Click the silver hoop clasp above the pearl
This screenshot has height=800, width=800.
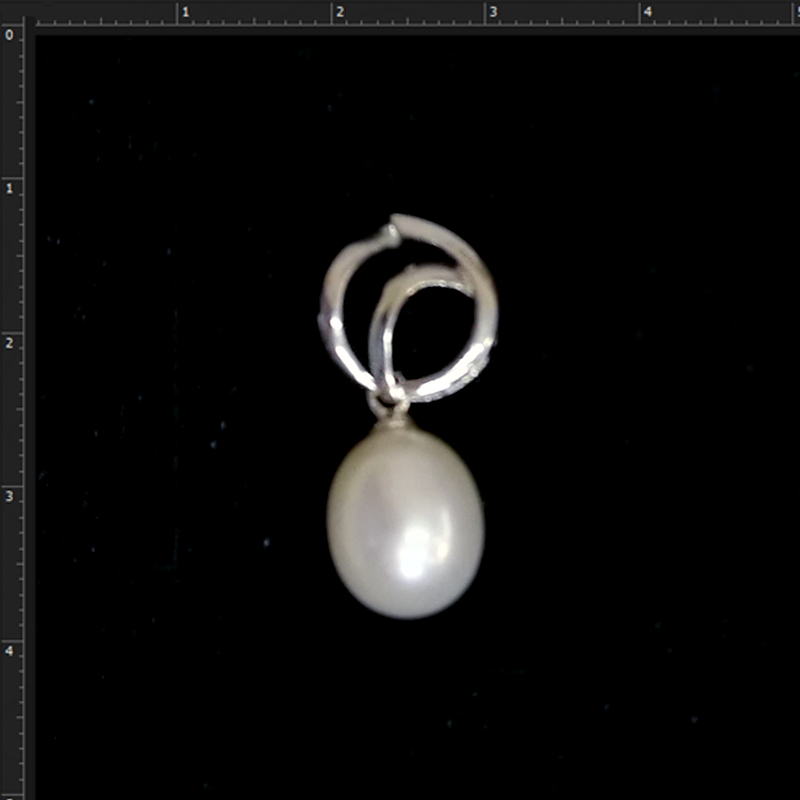(408, 308)
